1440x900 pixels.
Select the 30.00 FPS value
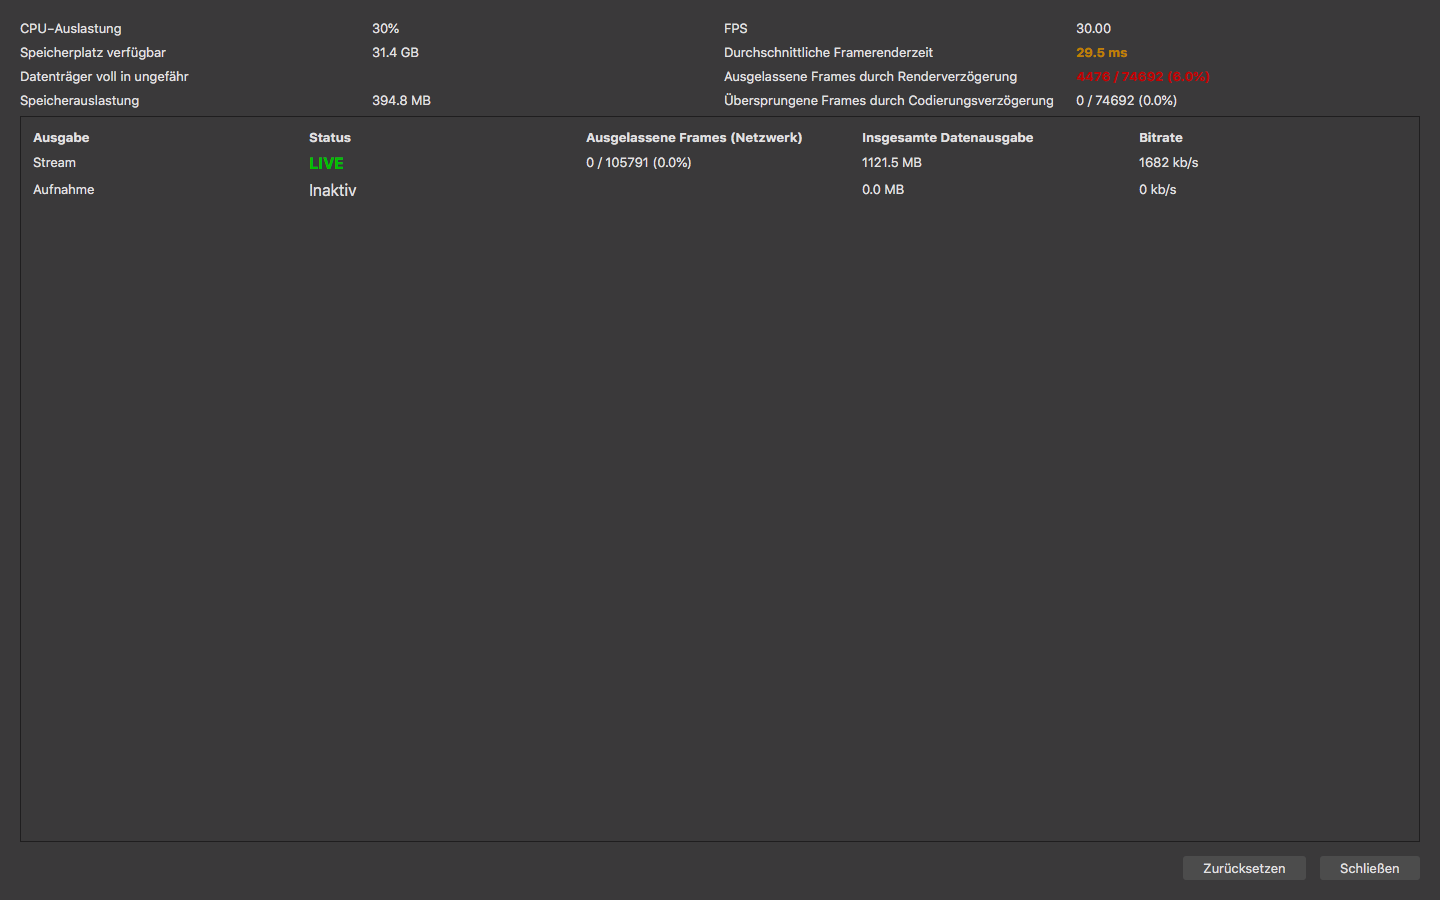pos(1093,29)
